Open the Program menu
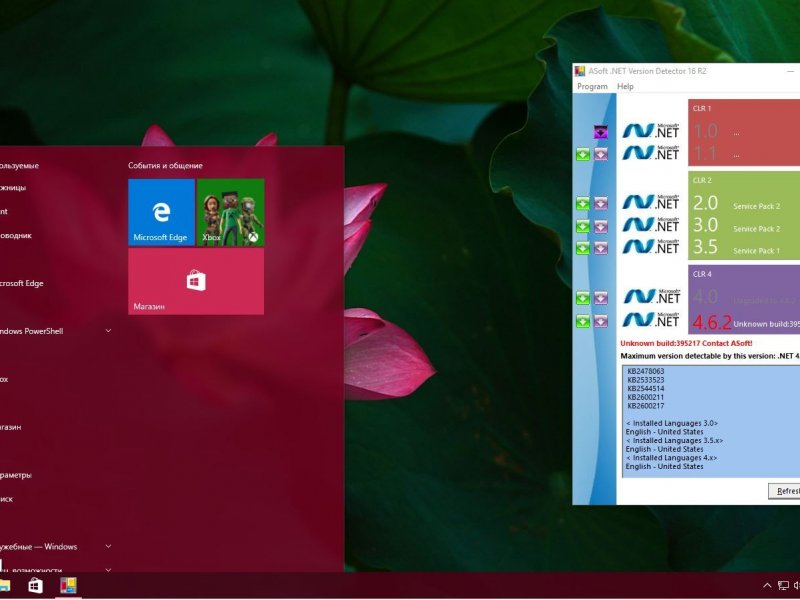Screen dimensions: 800x600 click(592, 87)
